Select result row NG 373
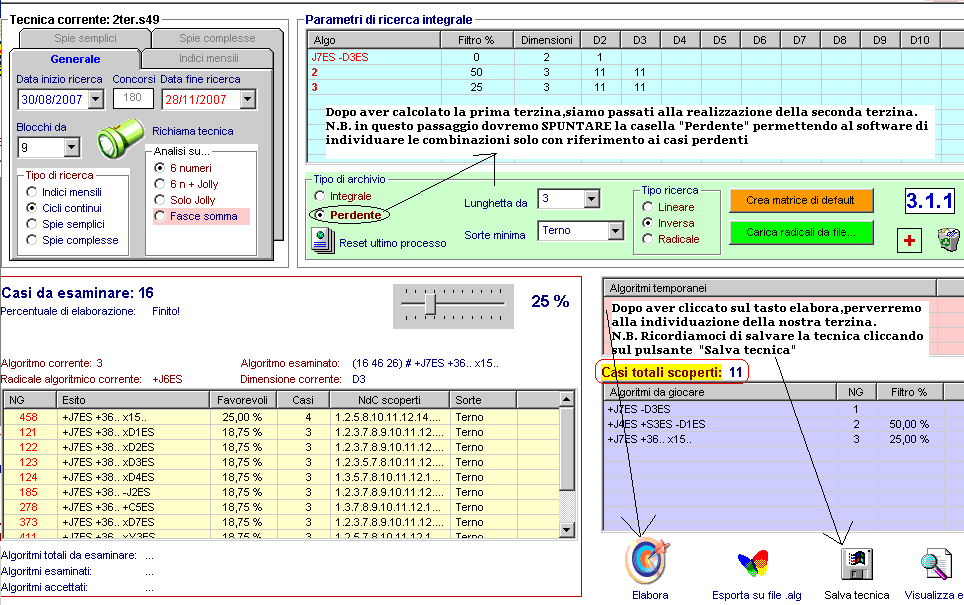 point(281,522)
